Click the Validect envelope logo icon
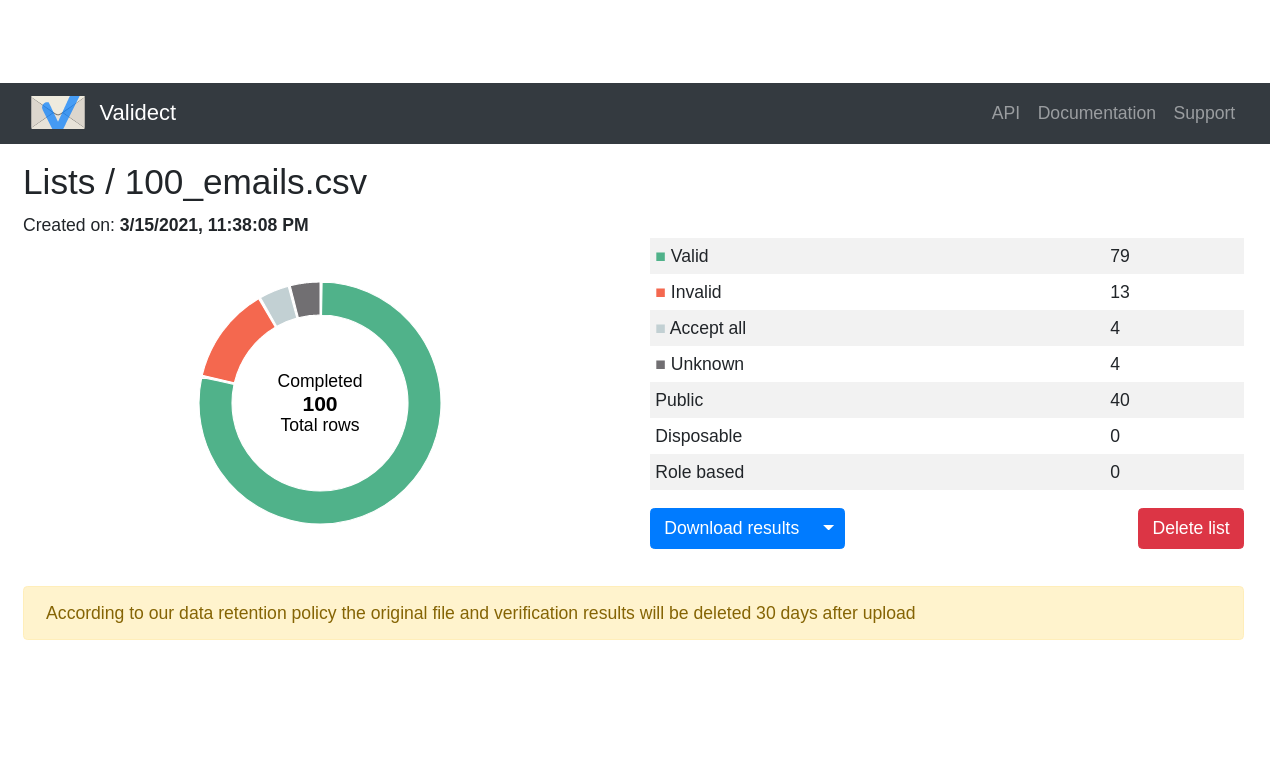The image size is (1270, 760). tap(58, 113)
